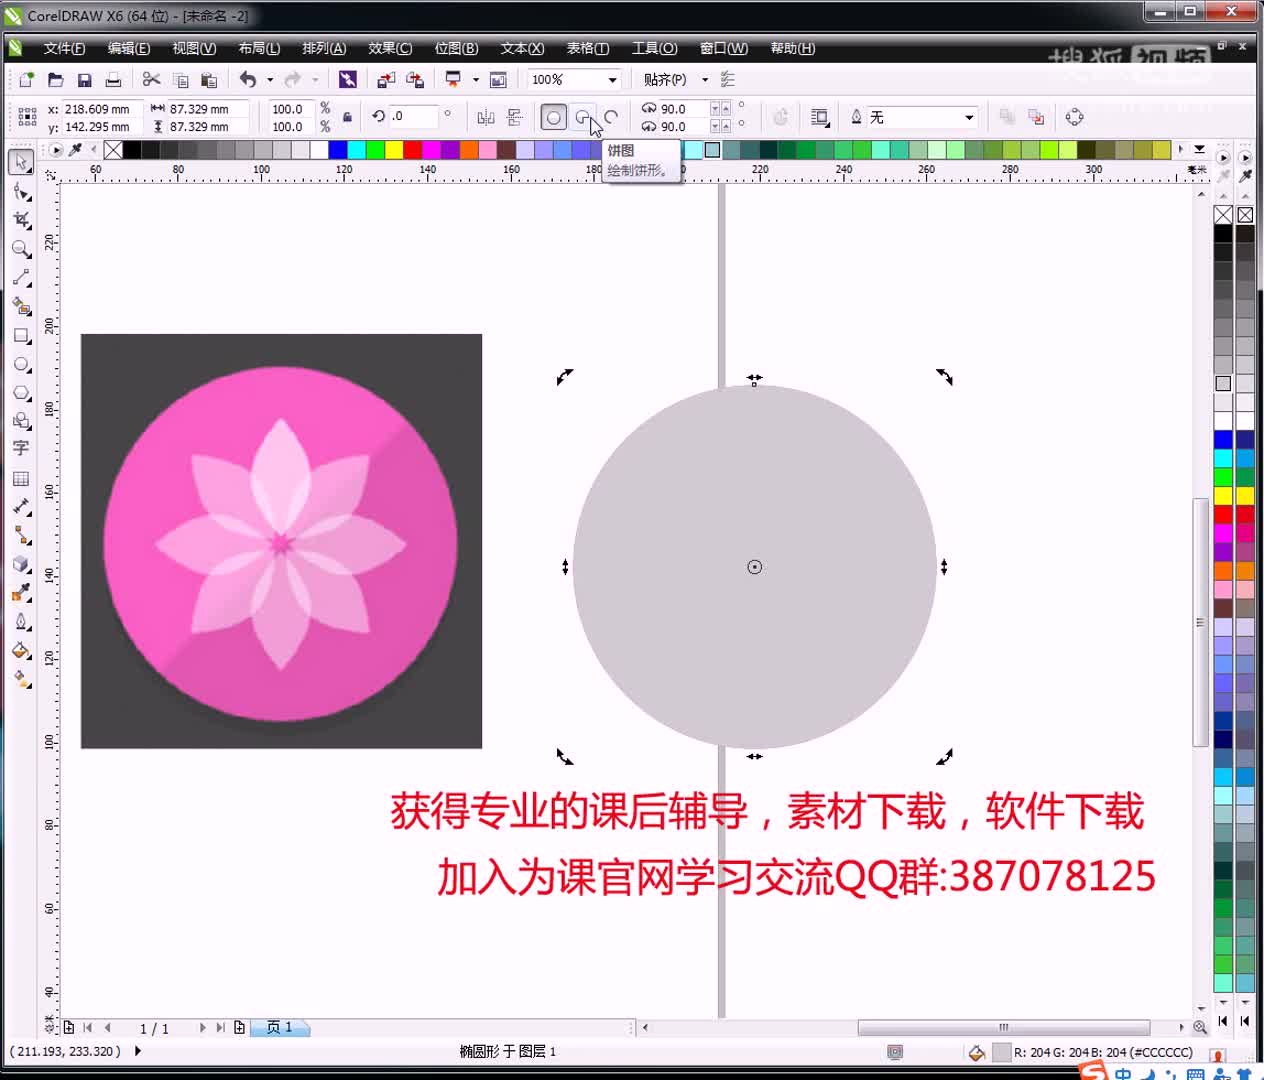Open the 布局(L) menu

[259, 48]
